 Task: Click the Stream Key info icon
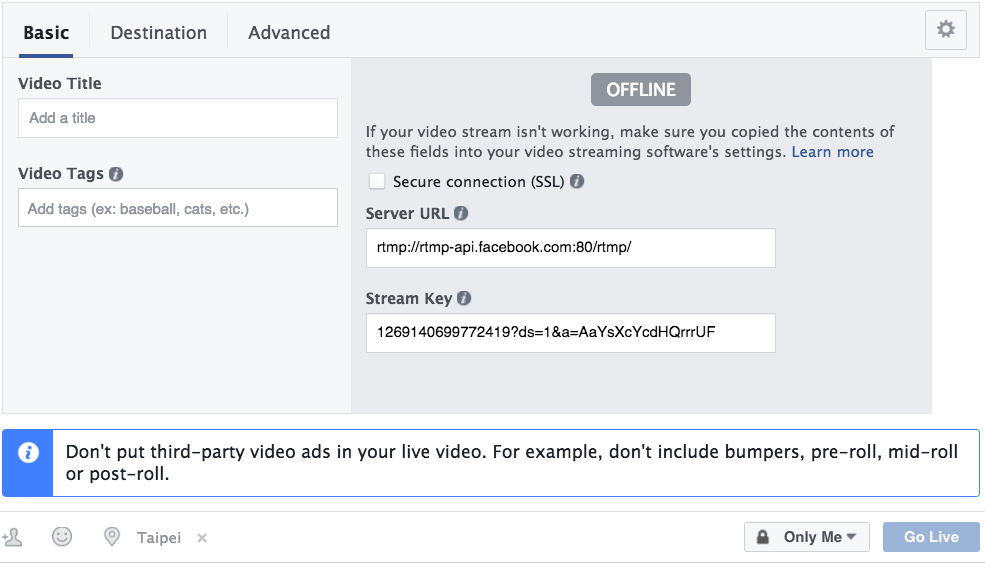click(464, 299)
